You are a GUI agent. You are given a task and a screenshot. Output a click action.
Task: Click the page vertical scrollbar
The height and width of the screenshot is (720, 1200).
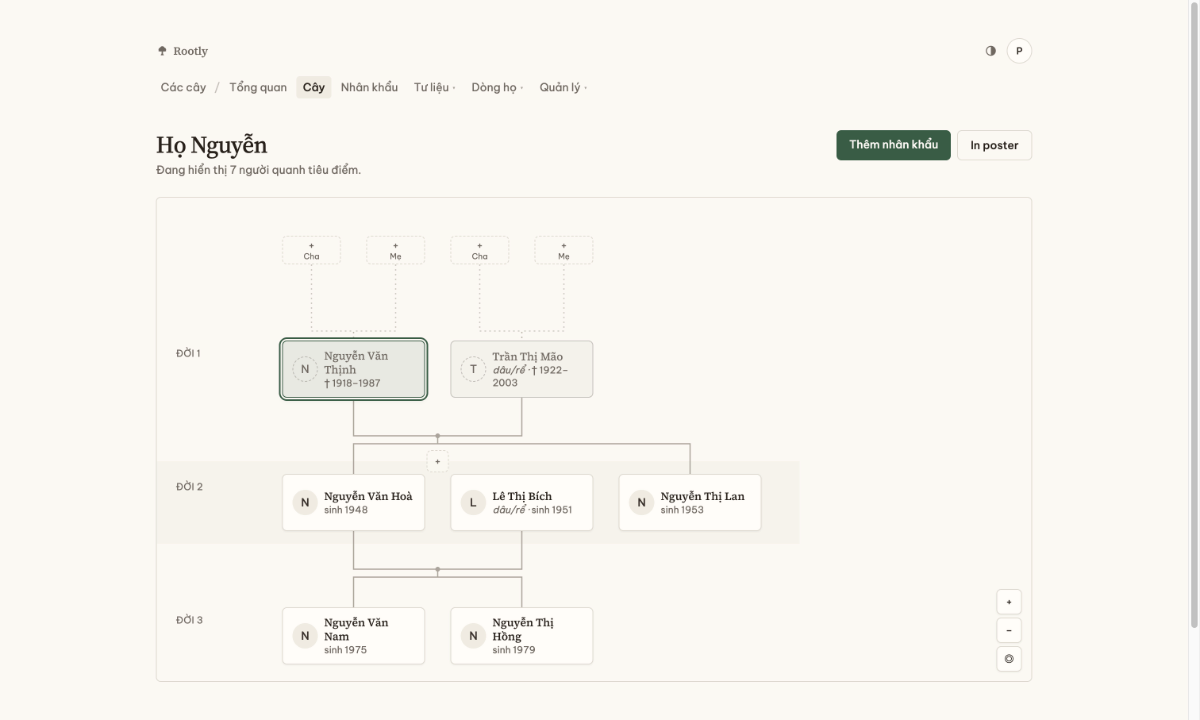pyautogui.click(x=1195, y=314)
